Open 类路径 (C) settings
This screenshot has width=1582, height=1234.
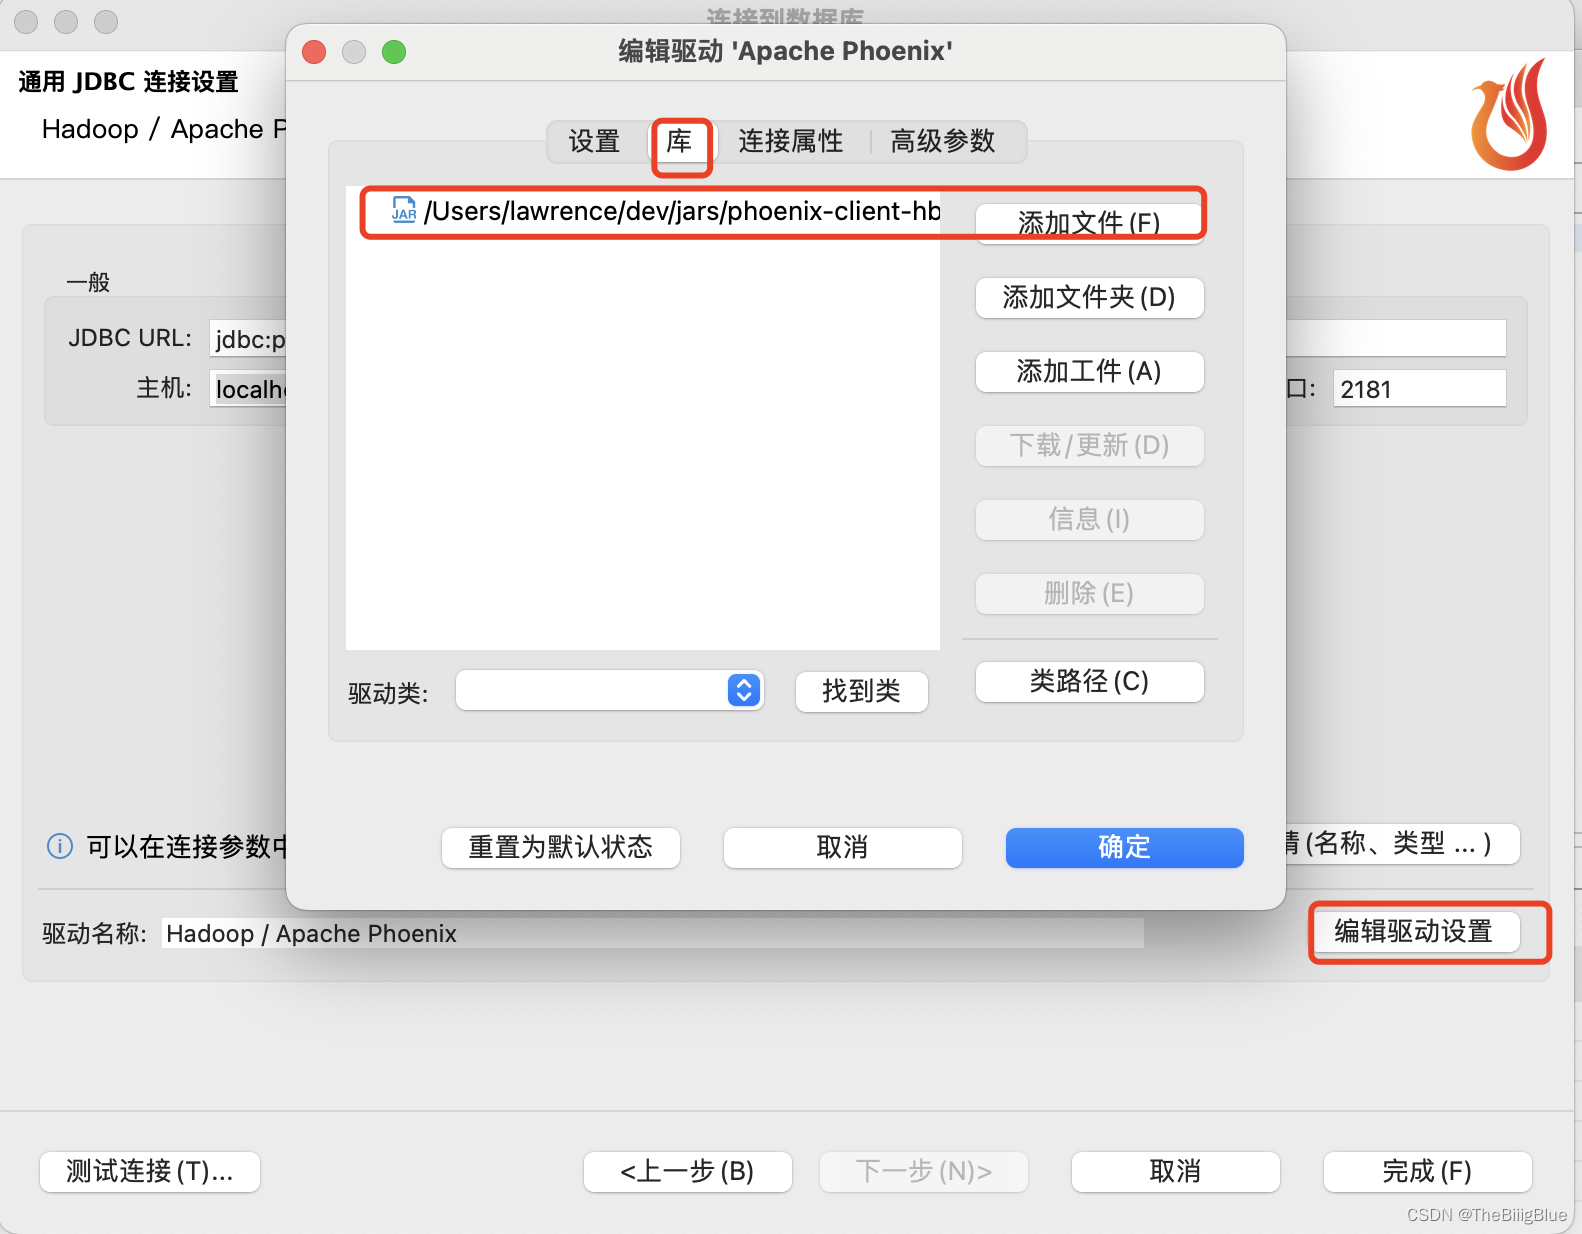(1089, 681)
